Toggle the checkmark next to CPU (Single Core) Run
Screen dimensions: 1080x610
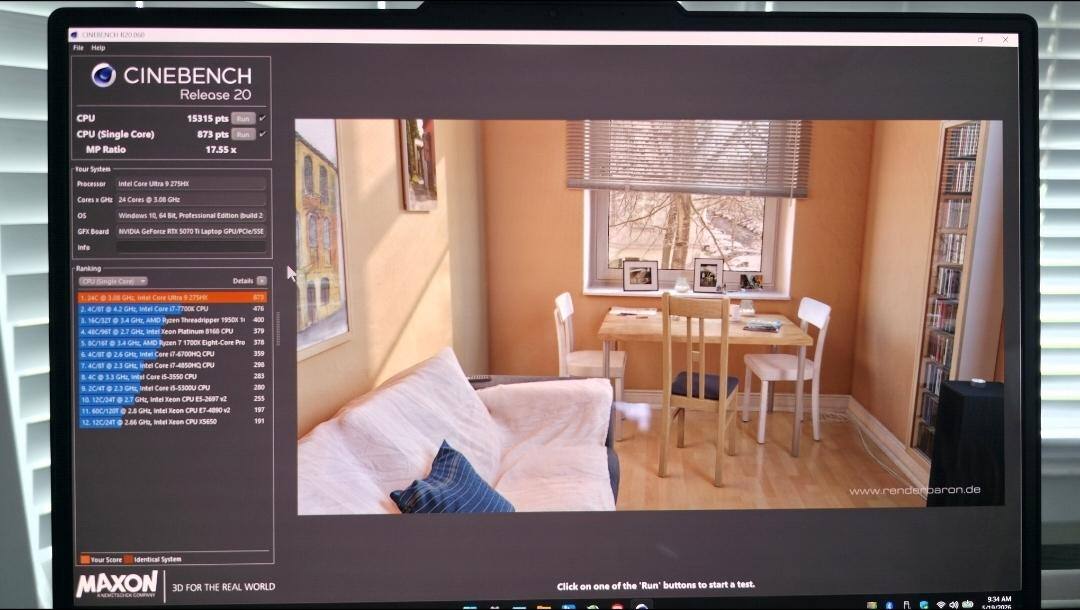point(262,134)
